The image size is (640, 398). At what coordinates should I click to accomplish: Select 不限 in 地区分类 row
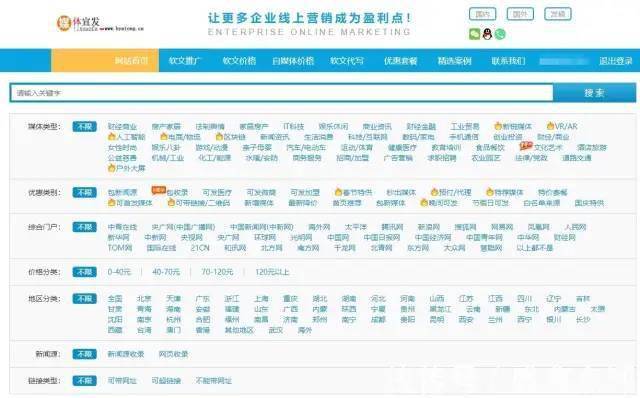coord(84,299)
